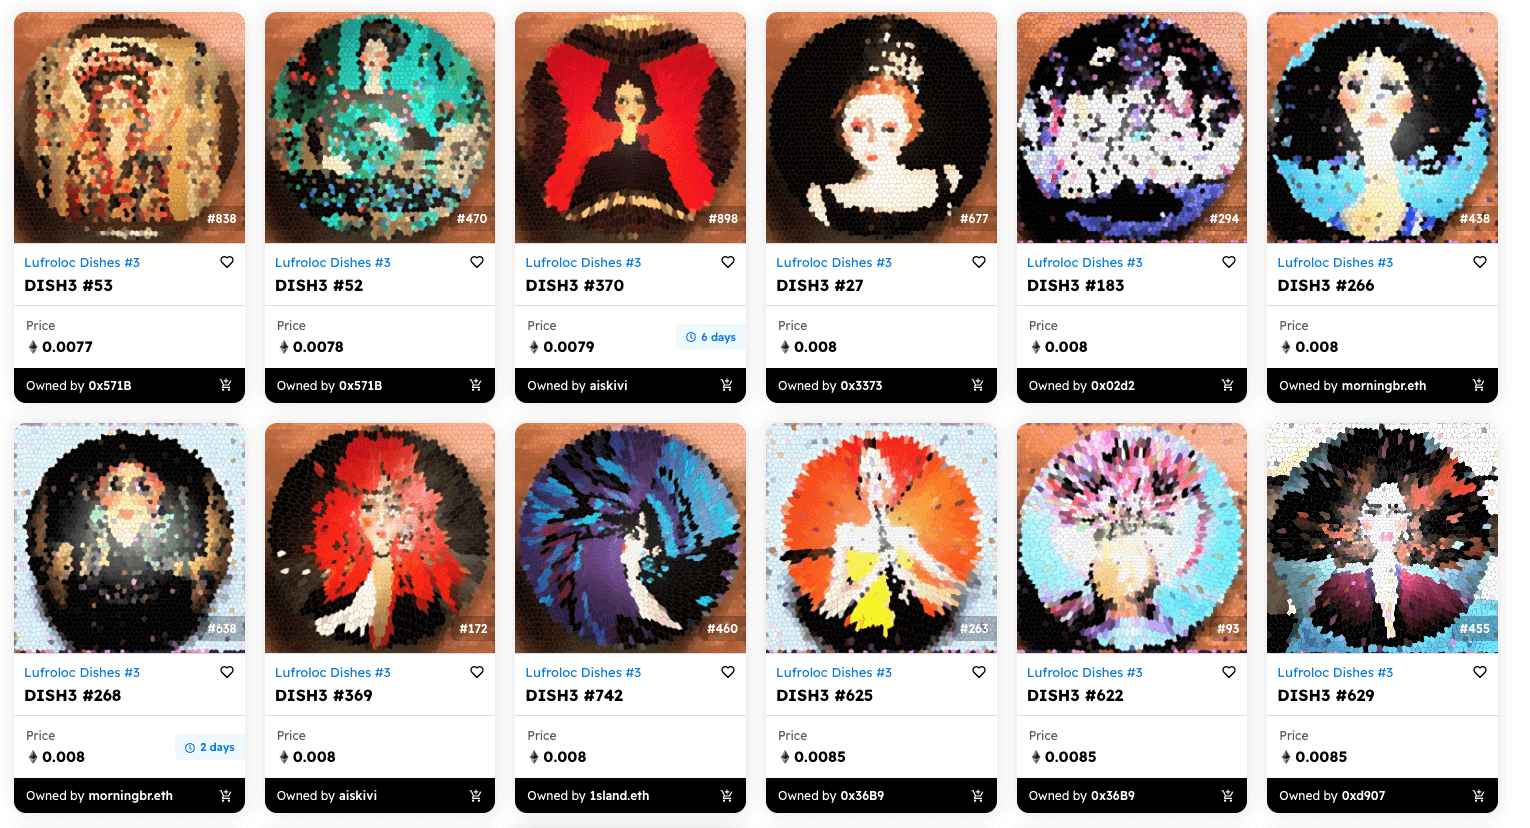Open owner 1sland.eth profile
Viewport: 1530px width, 828px height.
[x=619, y=796]
